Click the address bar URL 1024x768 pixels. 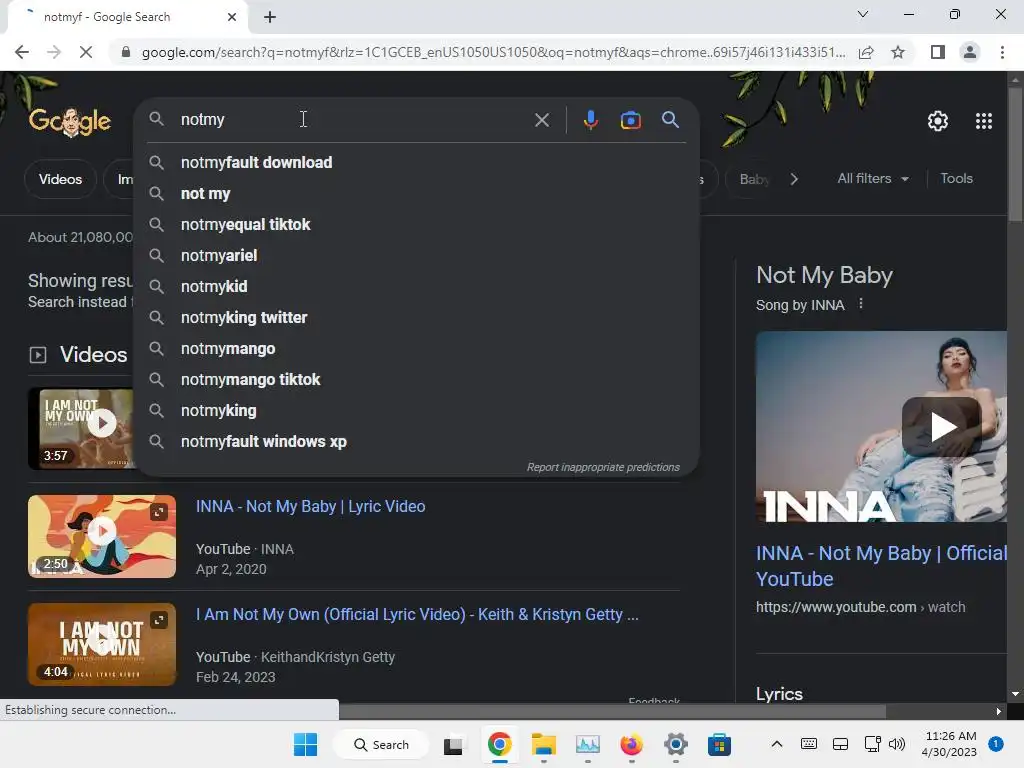point(493,52)
